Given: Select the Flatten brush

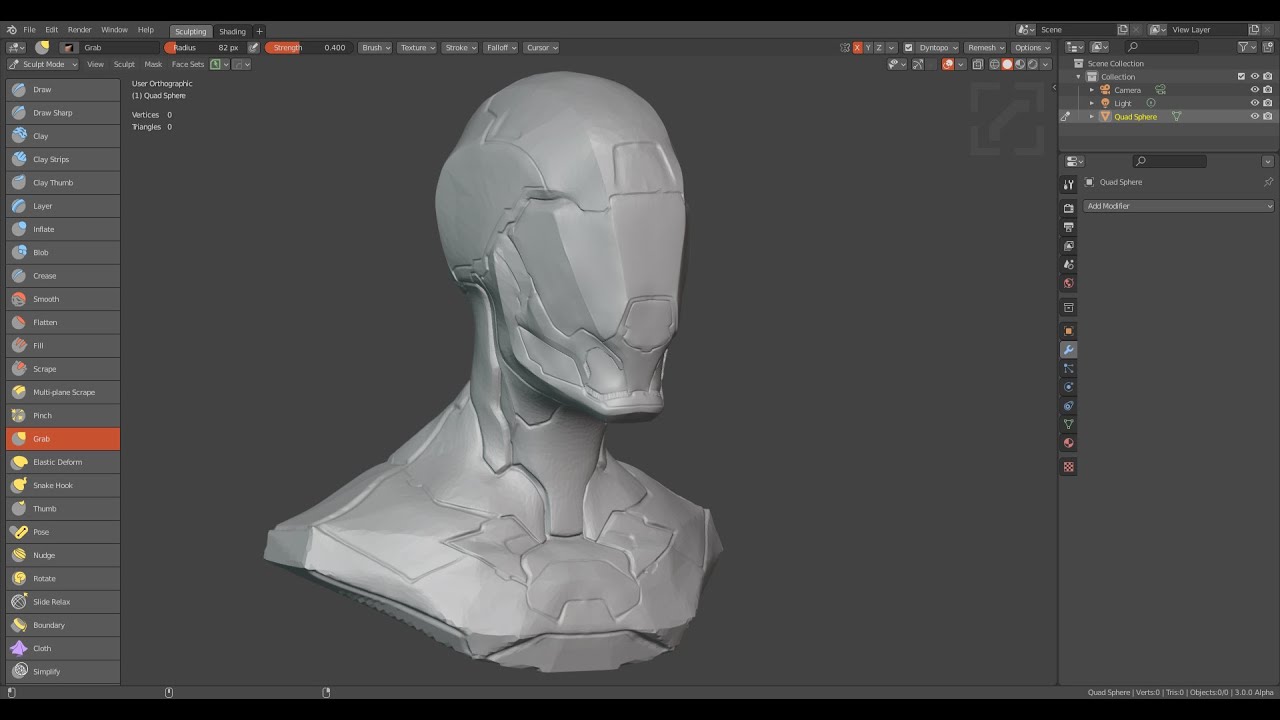Looking at the screenshot, I should click(x=63, y=322).
